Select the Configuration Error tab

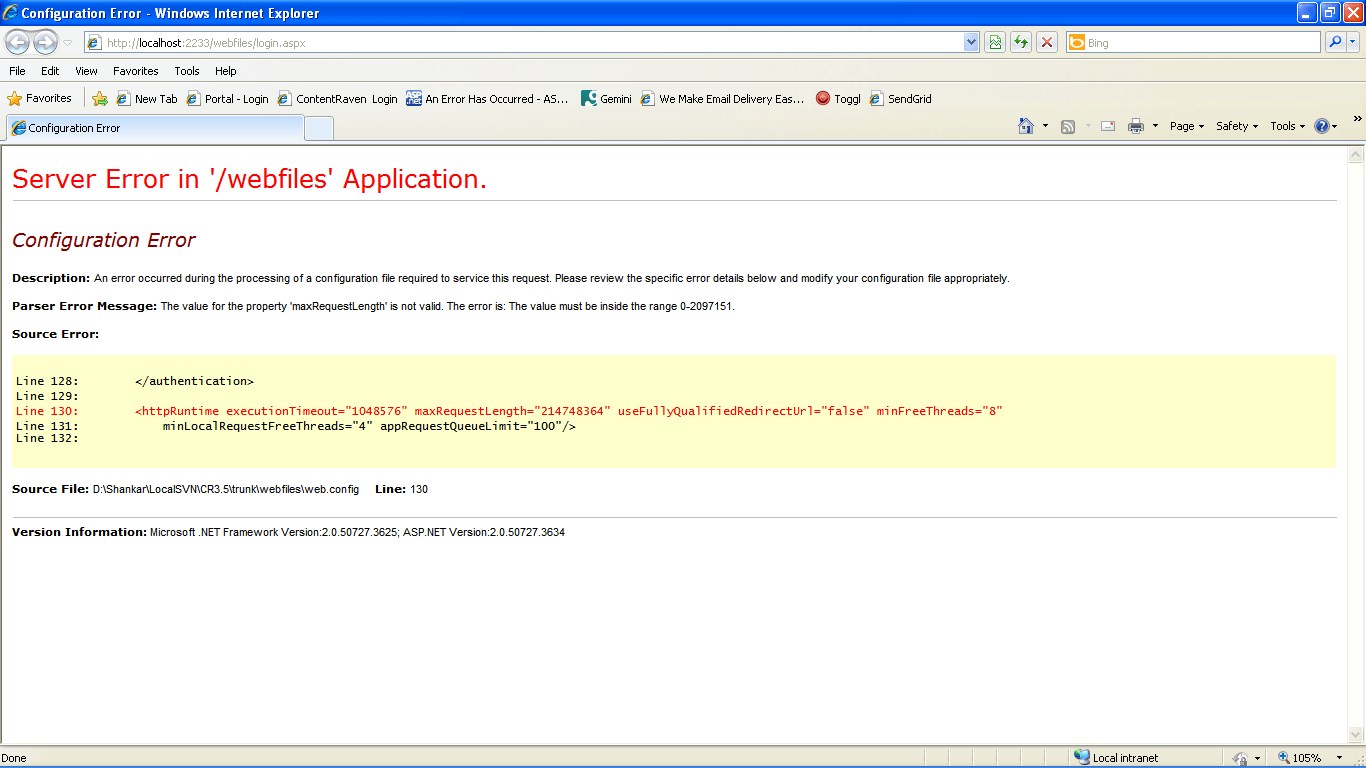pos(154,128)
